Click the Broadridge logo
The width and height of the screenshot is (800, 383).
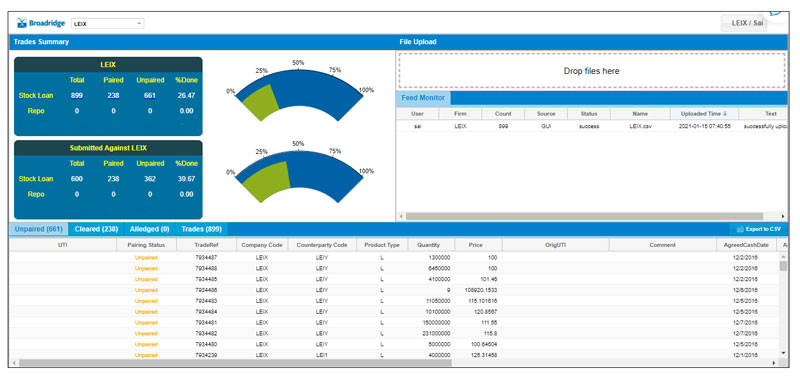click(x=41, y=23)
